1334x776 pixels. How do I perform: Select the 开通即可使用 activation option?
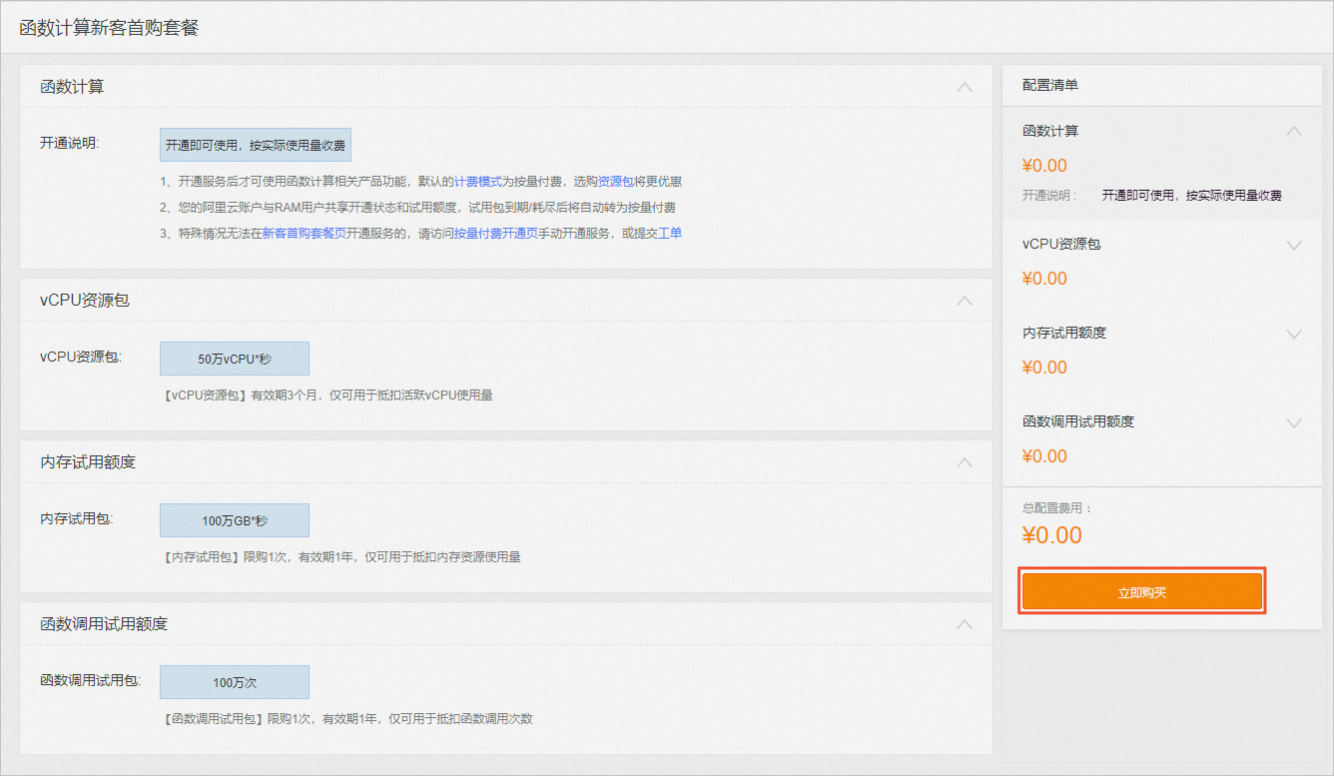tap(256, 144)
